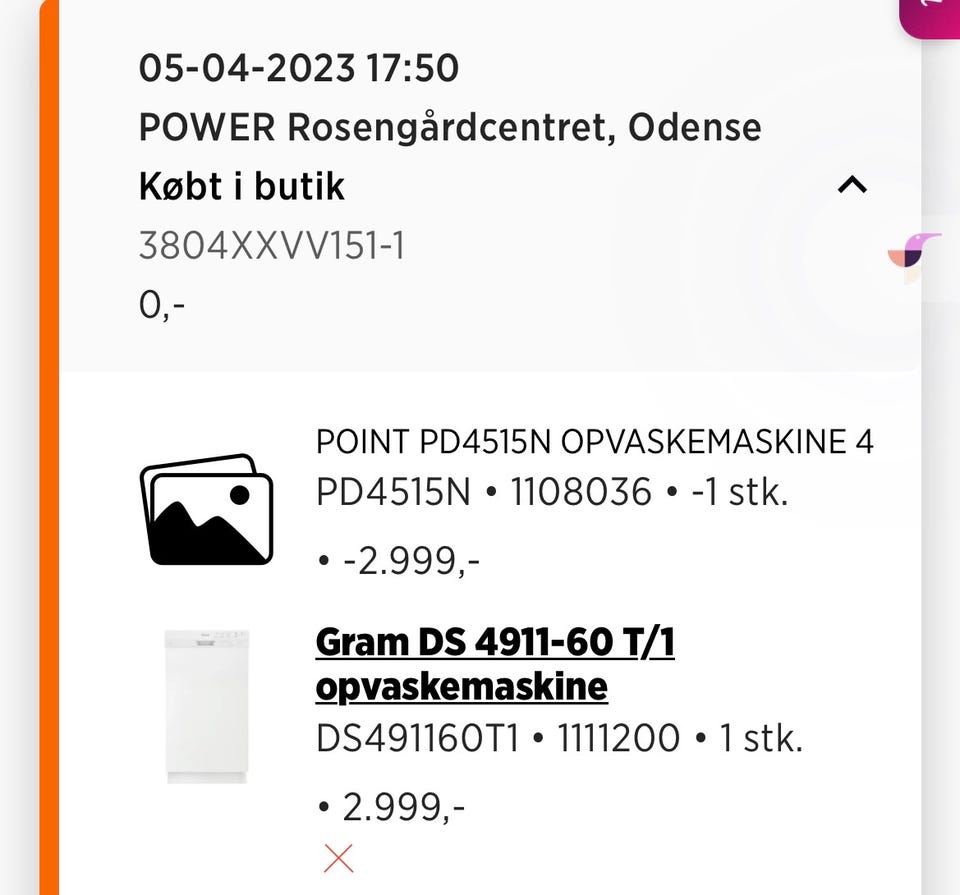This screenshot has width=960, height=895.
Task: Tap the purchase date 05-04-2023 17:50
Action: [298, 68]
